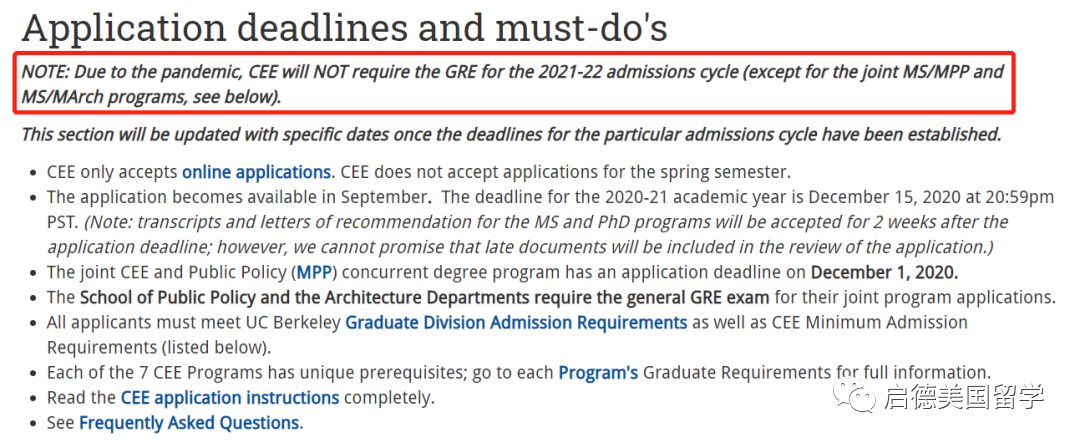This screenshot has height=445, width=1080.
Task: Open the "online applications" link
Action: click(x=257, y=171)
